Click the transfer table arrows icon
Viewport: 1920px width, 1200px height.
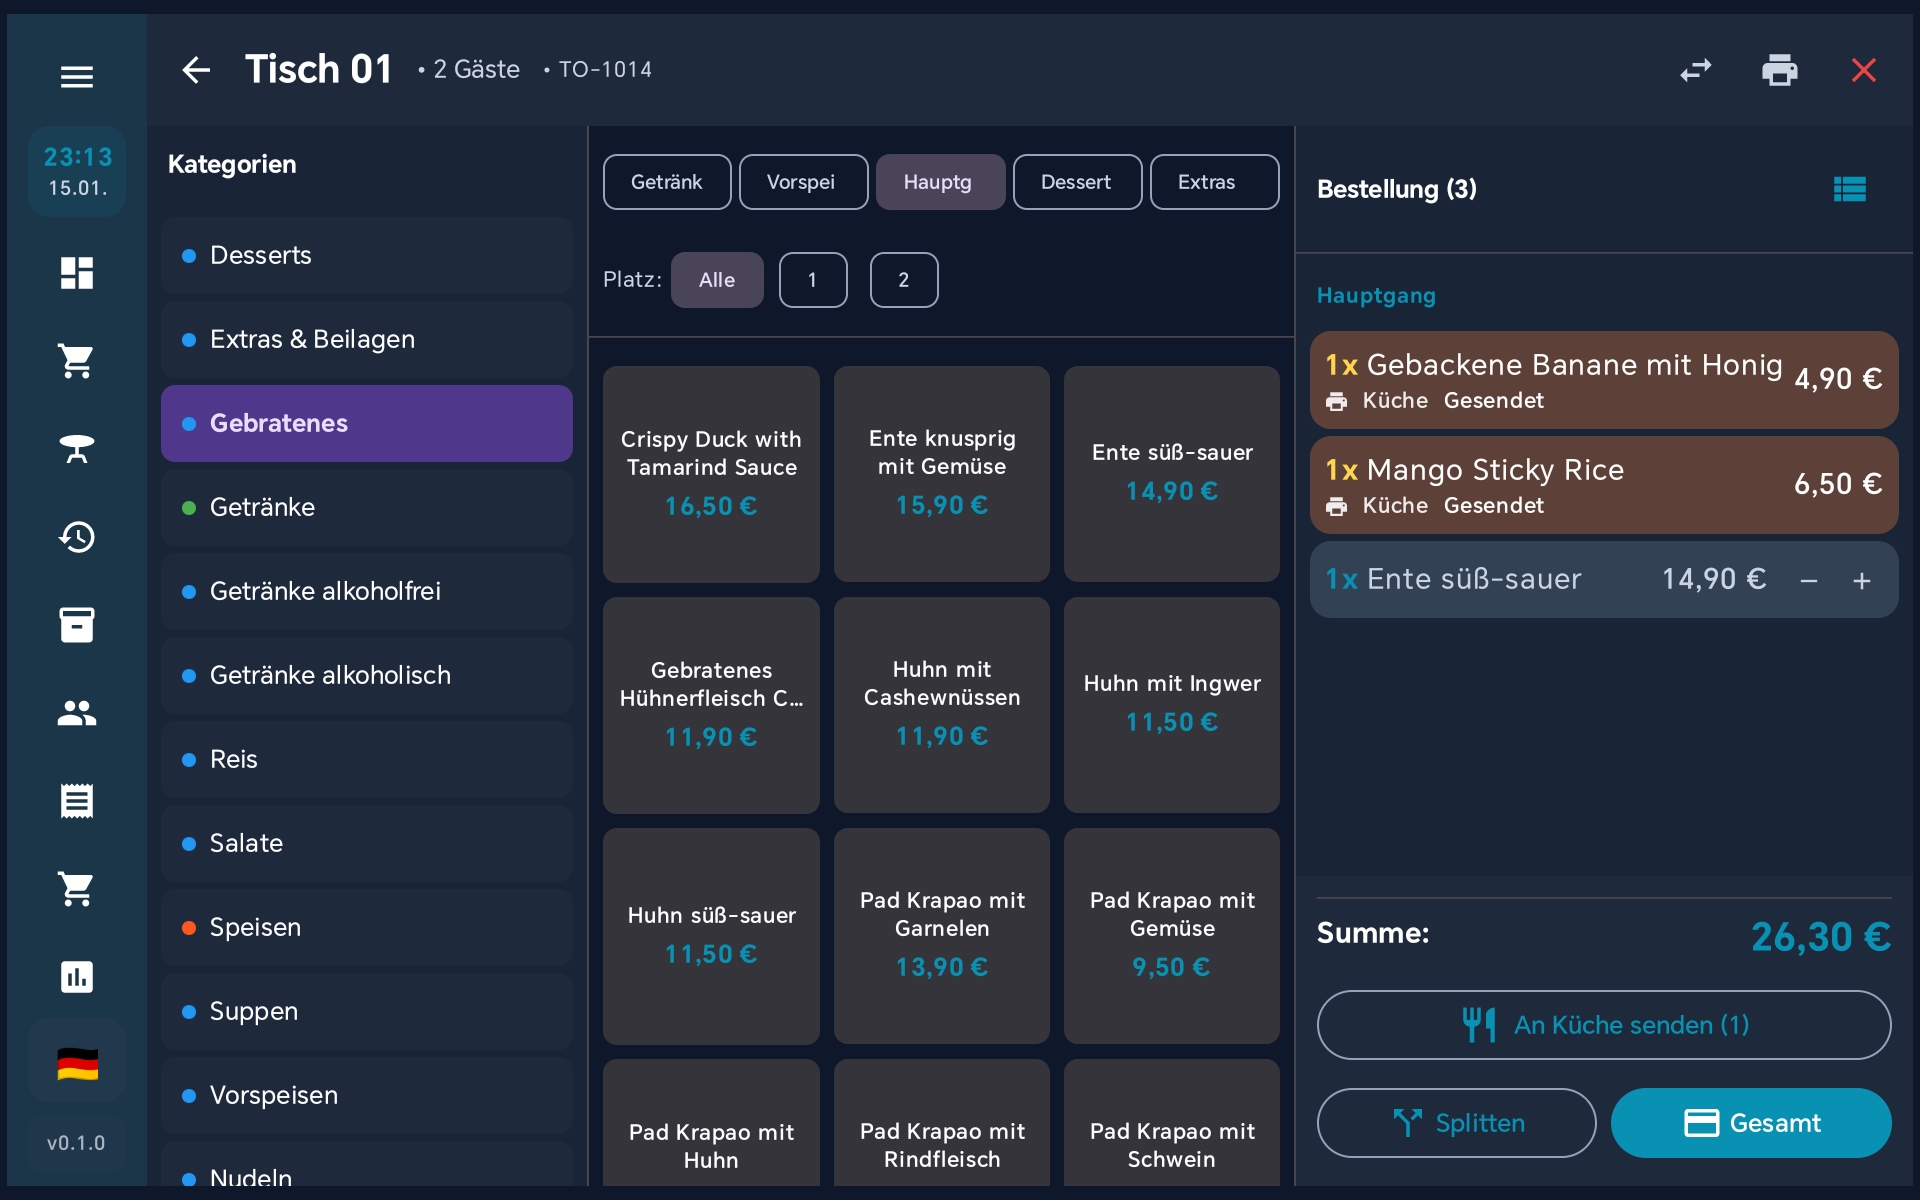pos(1695,70)
